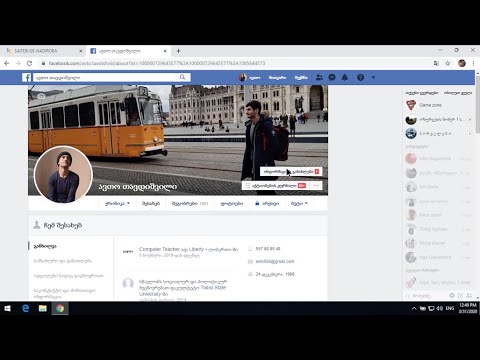Go back with browser back arrow
The image size is (480, 360).
click(7, 63)
